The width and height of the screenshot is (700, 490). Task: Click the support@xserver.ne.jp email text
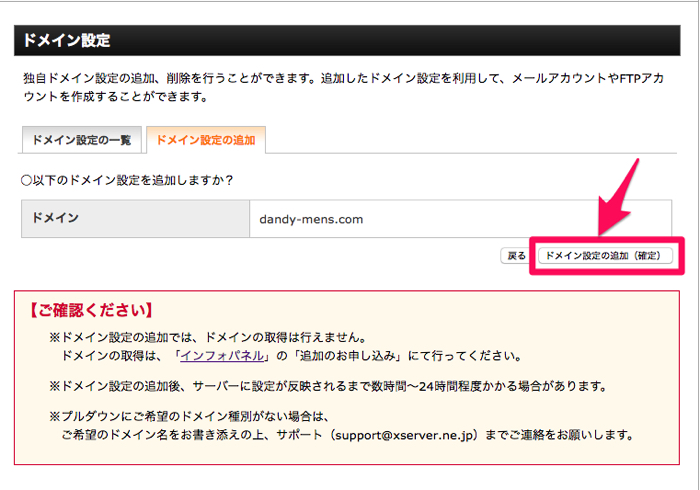pos(403,435)
